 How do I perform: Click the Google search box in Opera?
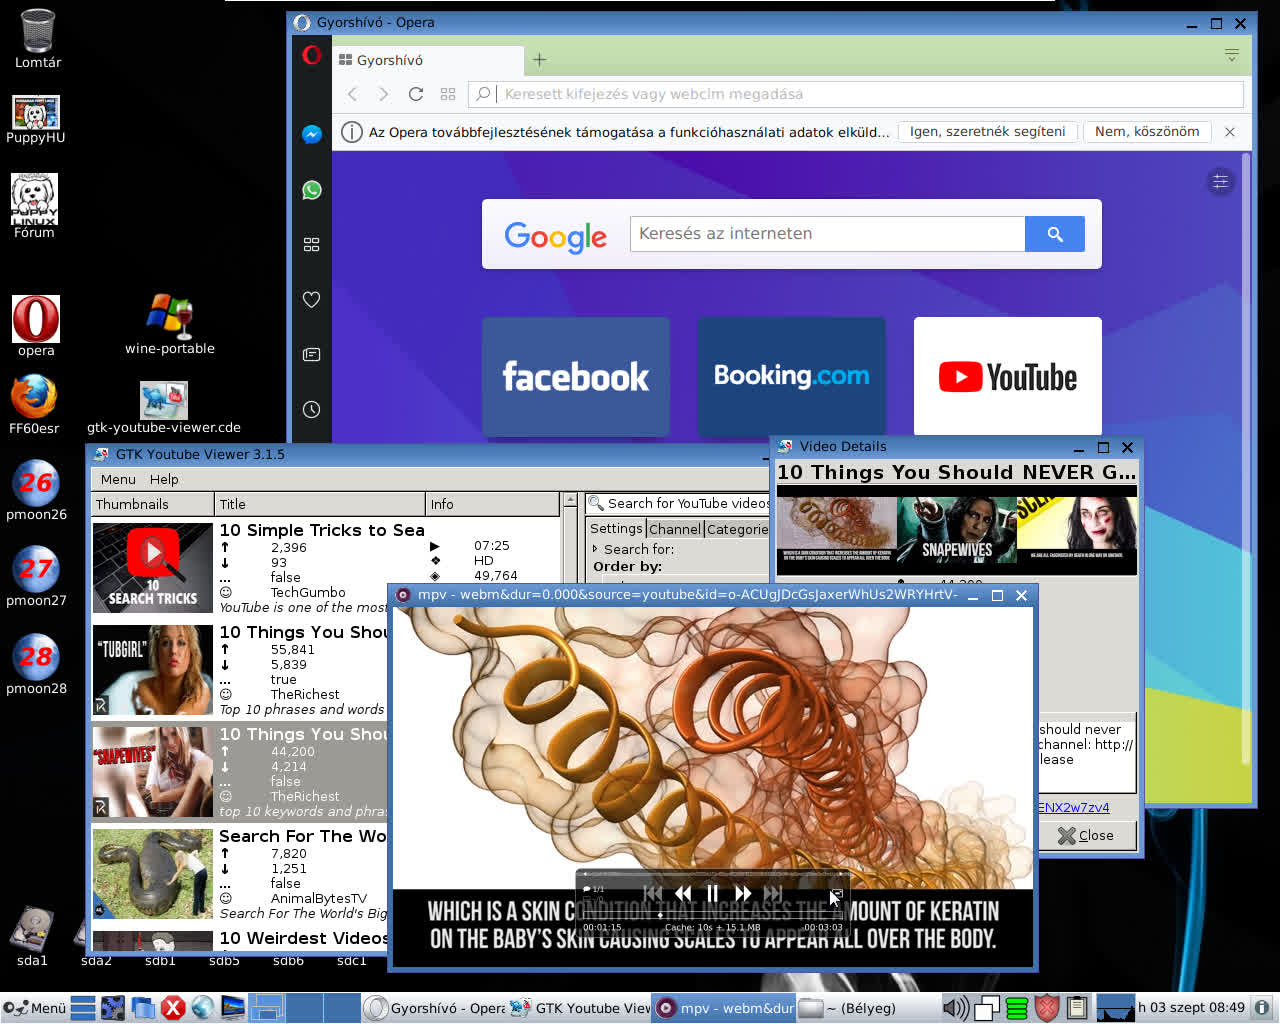coord(827,234)
